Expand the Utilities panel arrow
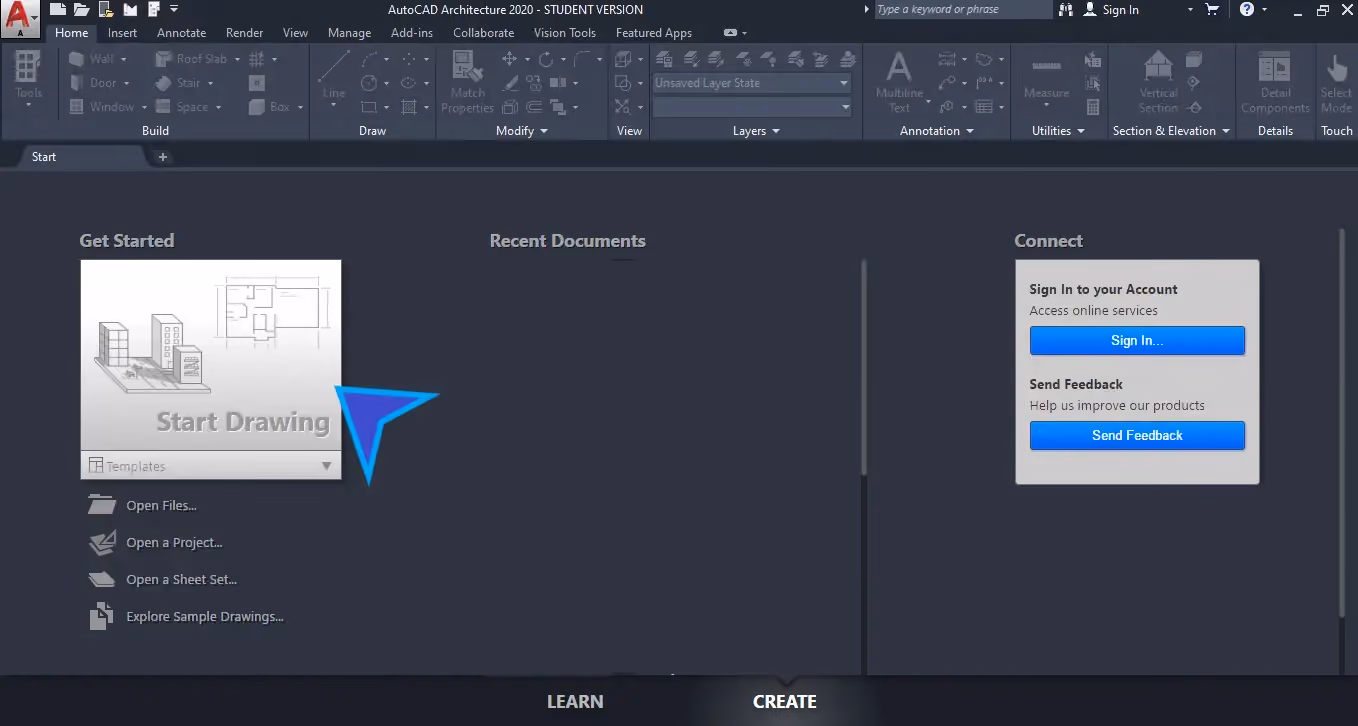This screenshot has height=726, width=1358. (1081, 131)
